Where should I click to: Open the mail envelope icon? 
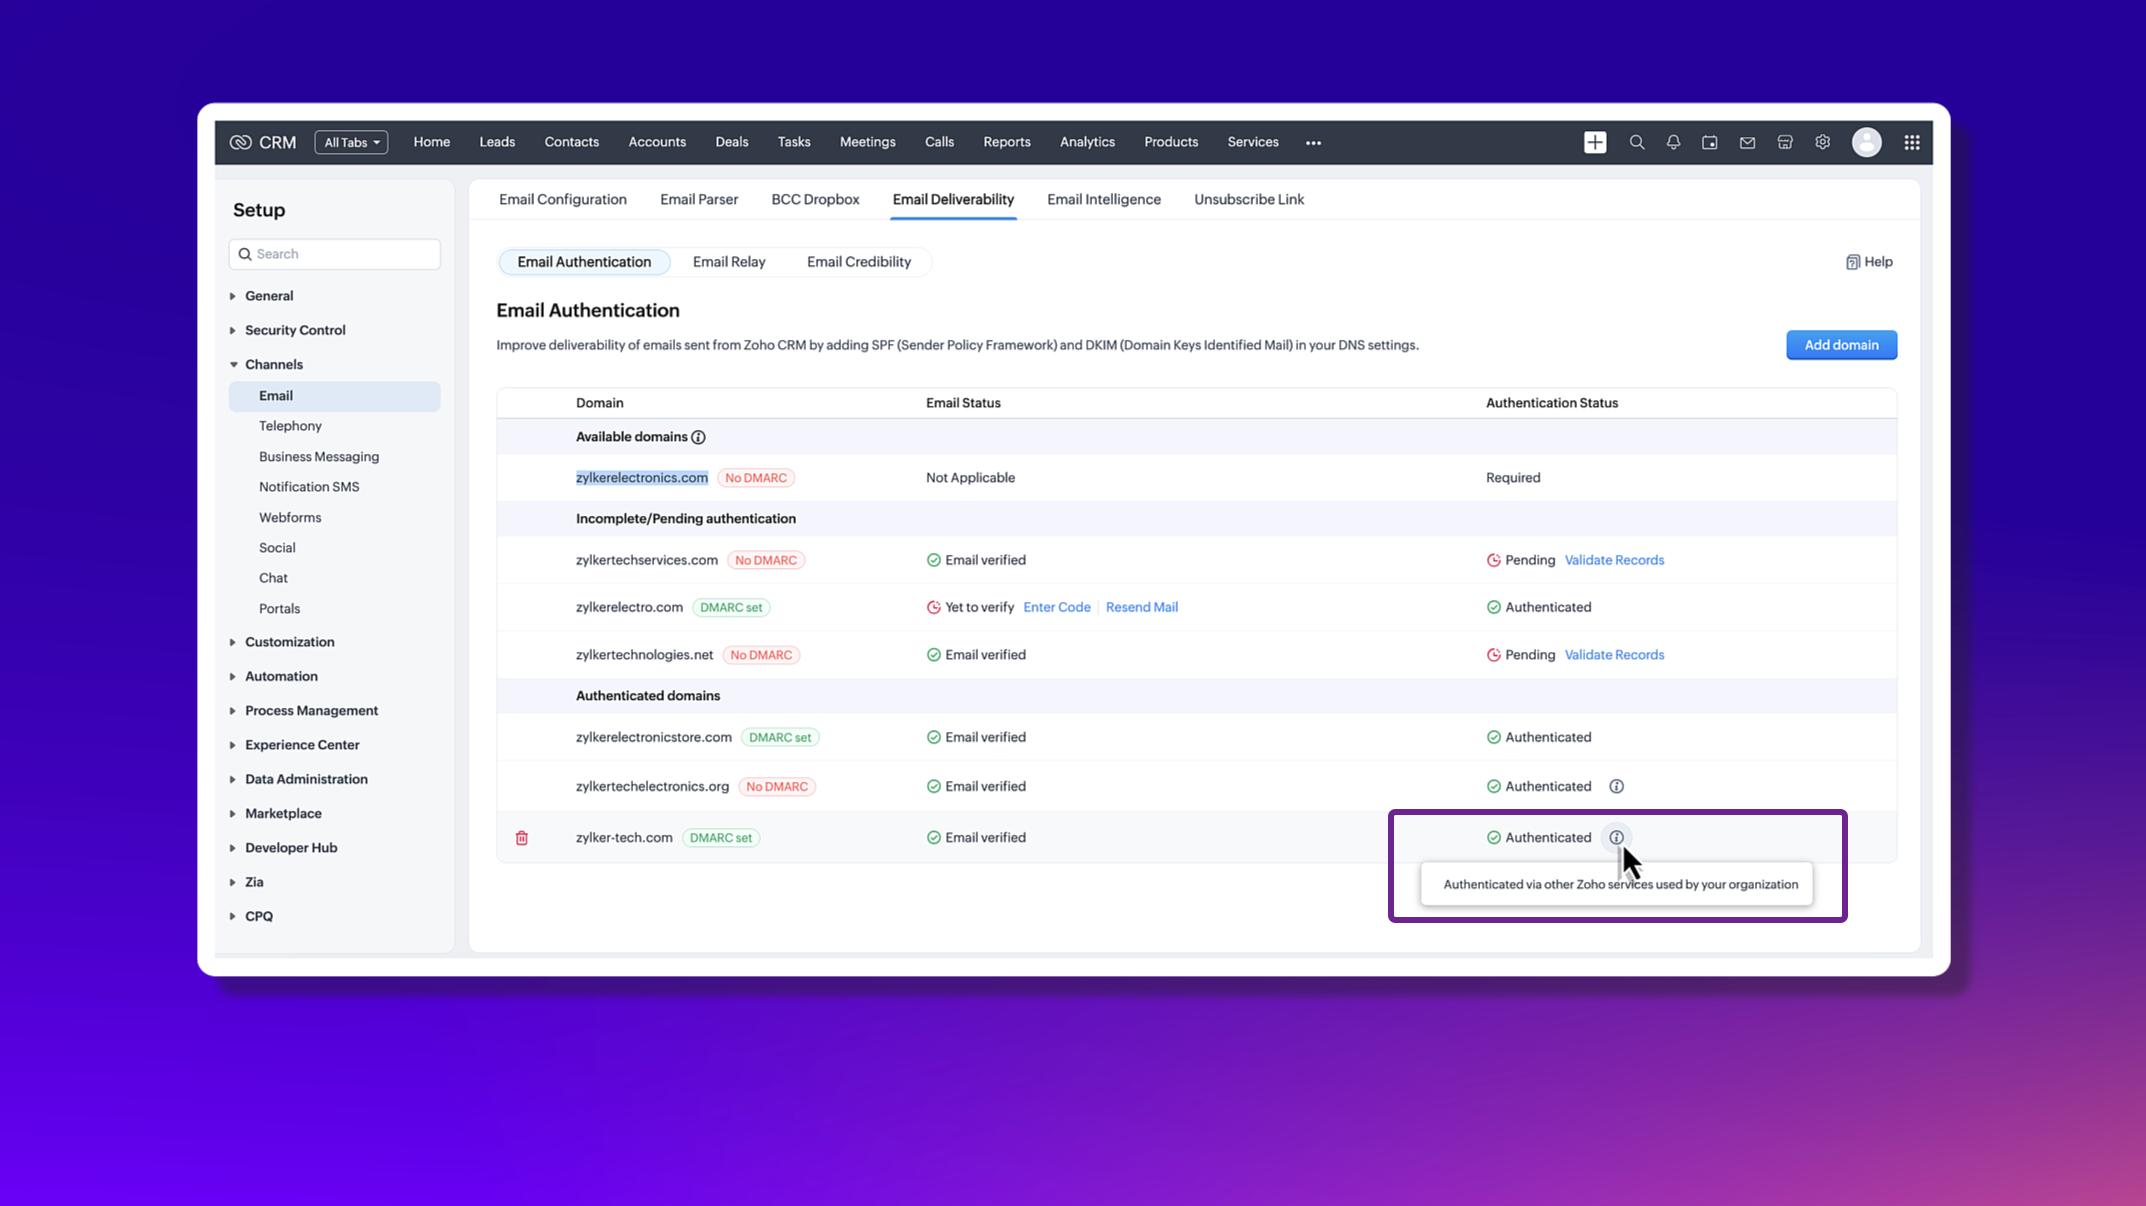(1747, 142)
